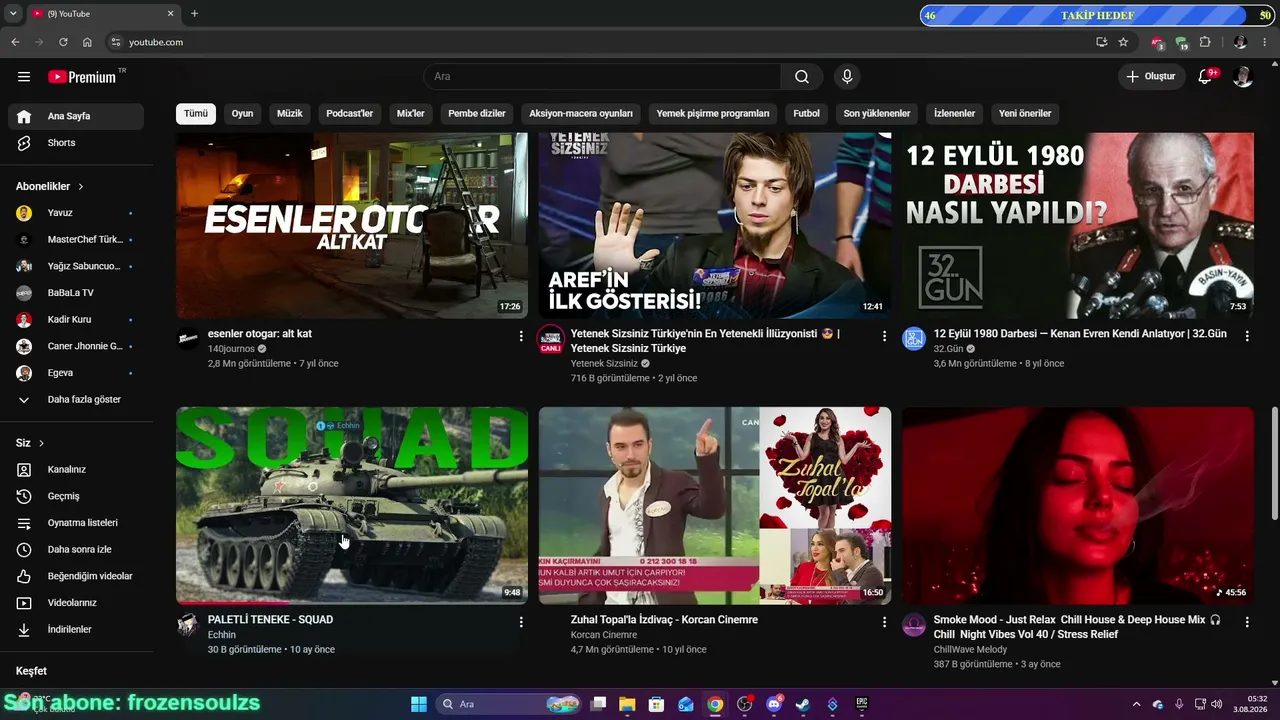
Task: Play the PALETLİ TENEKE tank thumbnail
Action: click(352, 505)
